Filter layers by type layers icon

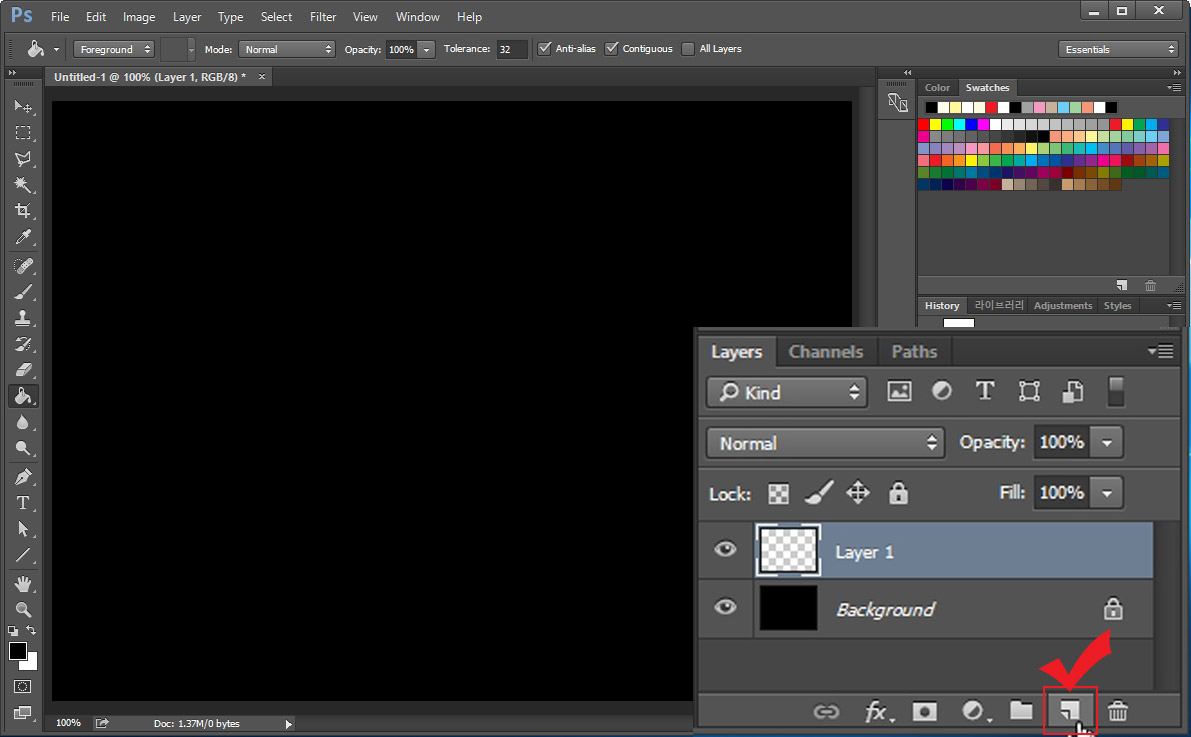(984, 391)
